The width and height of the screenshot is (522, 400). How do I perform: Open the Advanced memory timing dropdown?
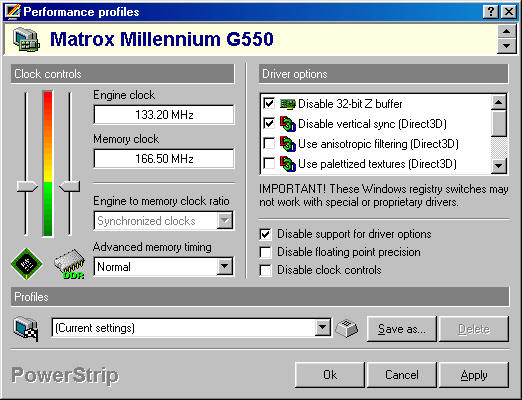(x=225, y=266)
